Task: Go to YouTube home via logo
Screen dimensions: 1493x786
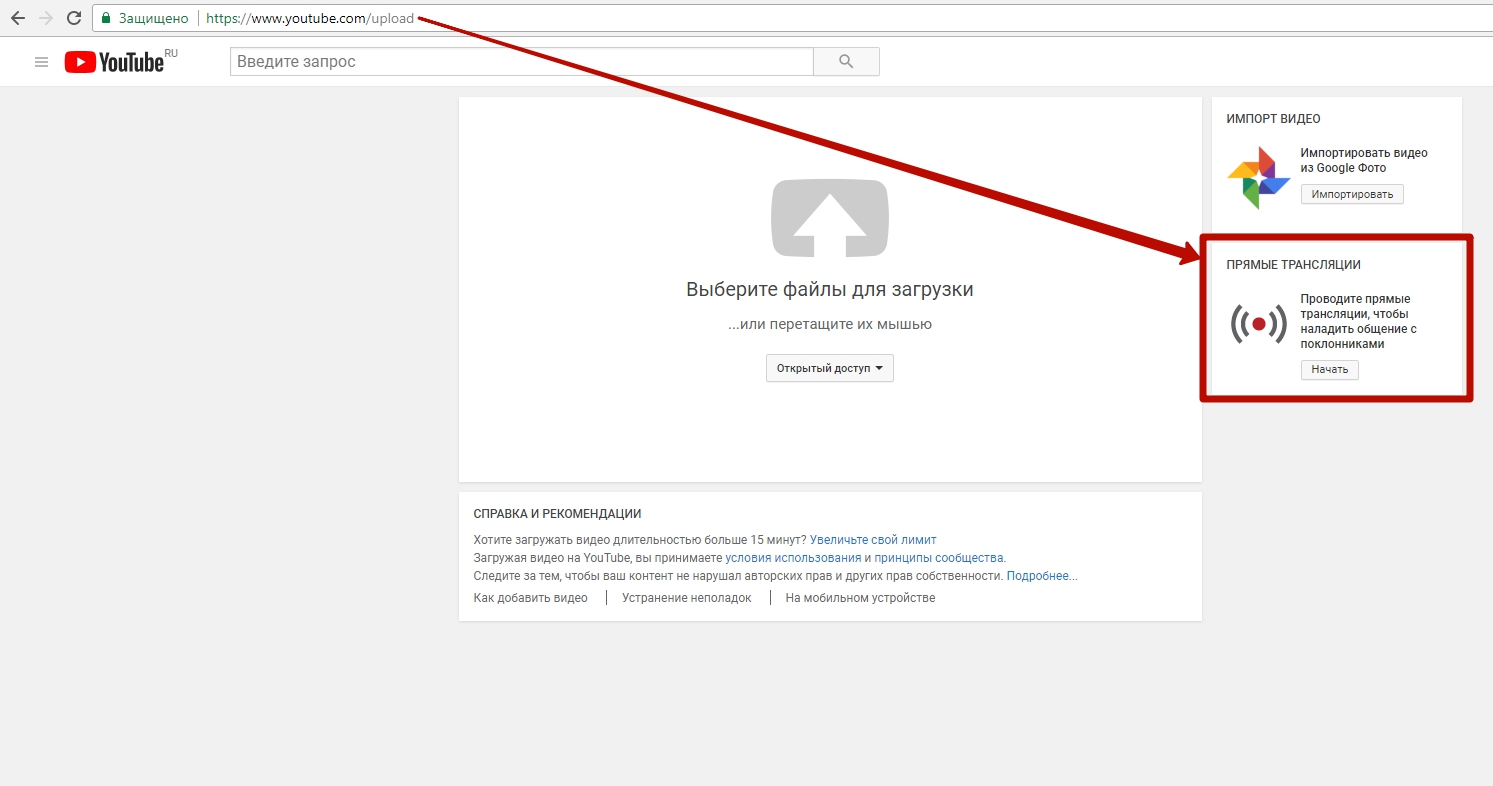Action: tap(115, 62)
